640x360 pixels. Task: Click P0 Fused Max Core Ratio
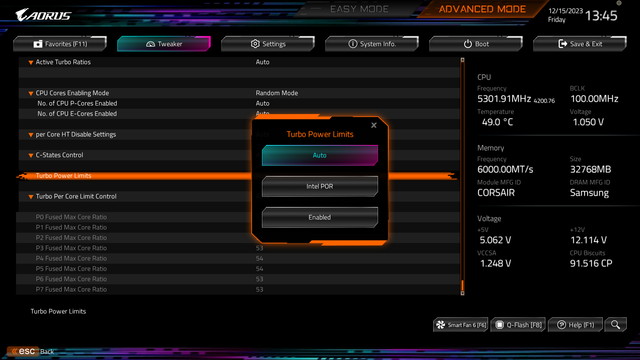(x=71, y=217)
